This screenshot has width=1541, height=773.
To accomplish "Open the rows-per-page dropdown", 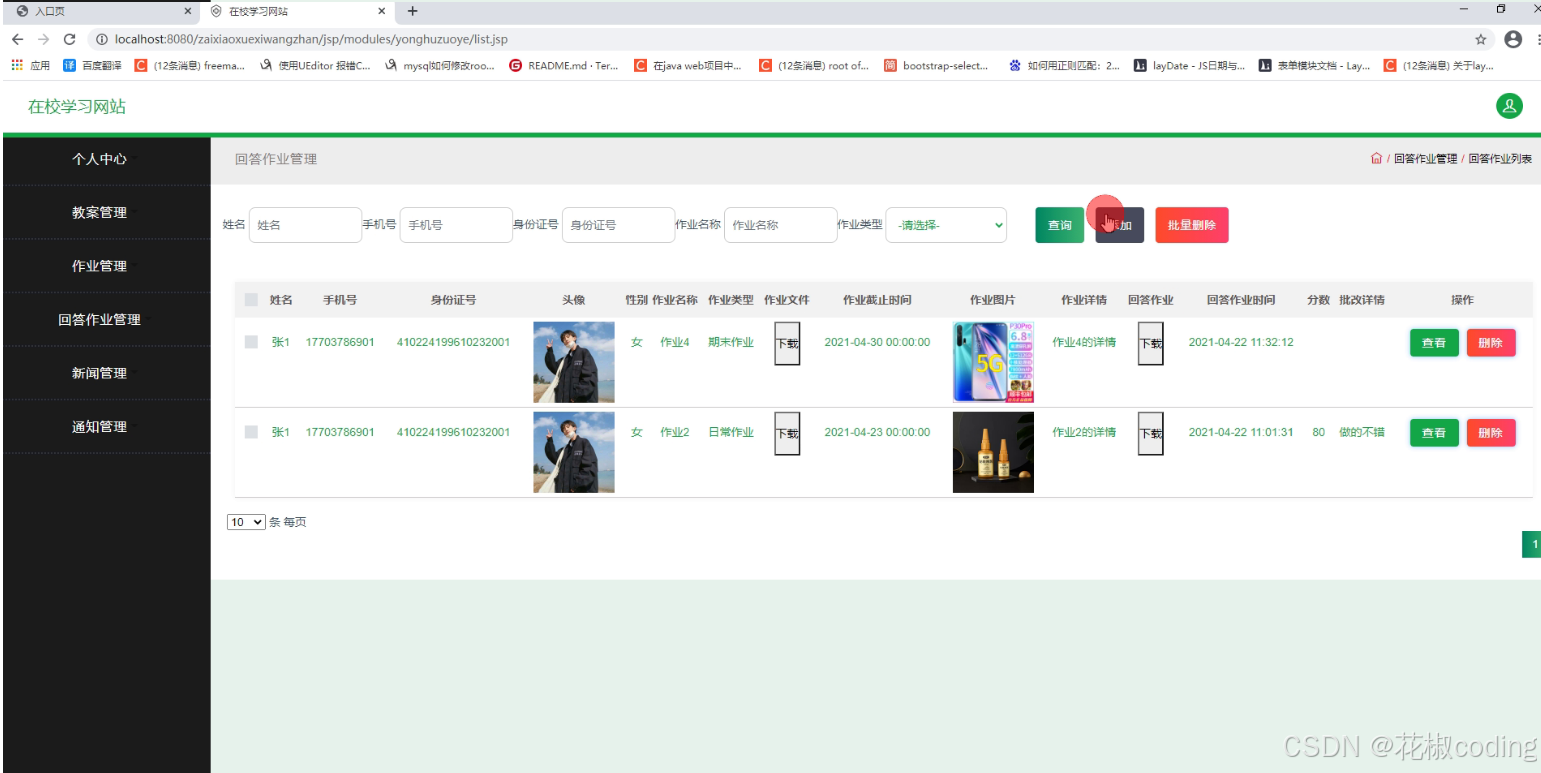I will (246, 522).
